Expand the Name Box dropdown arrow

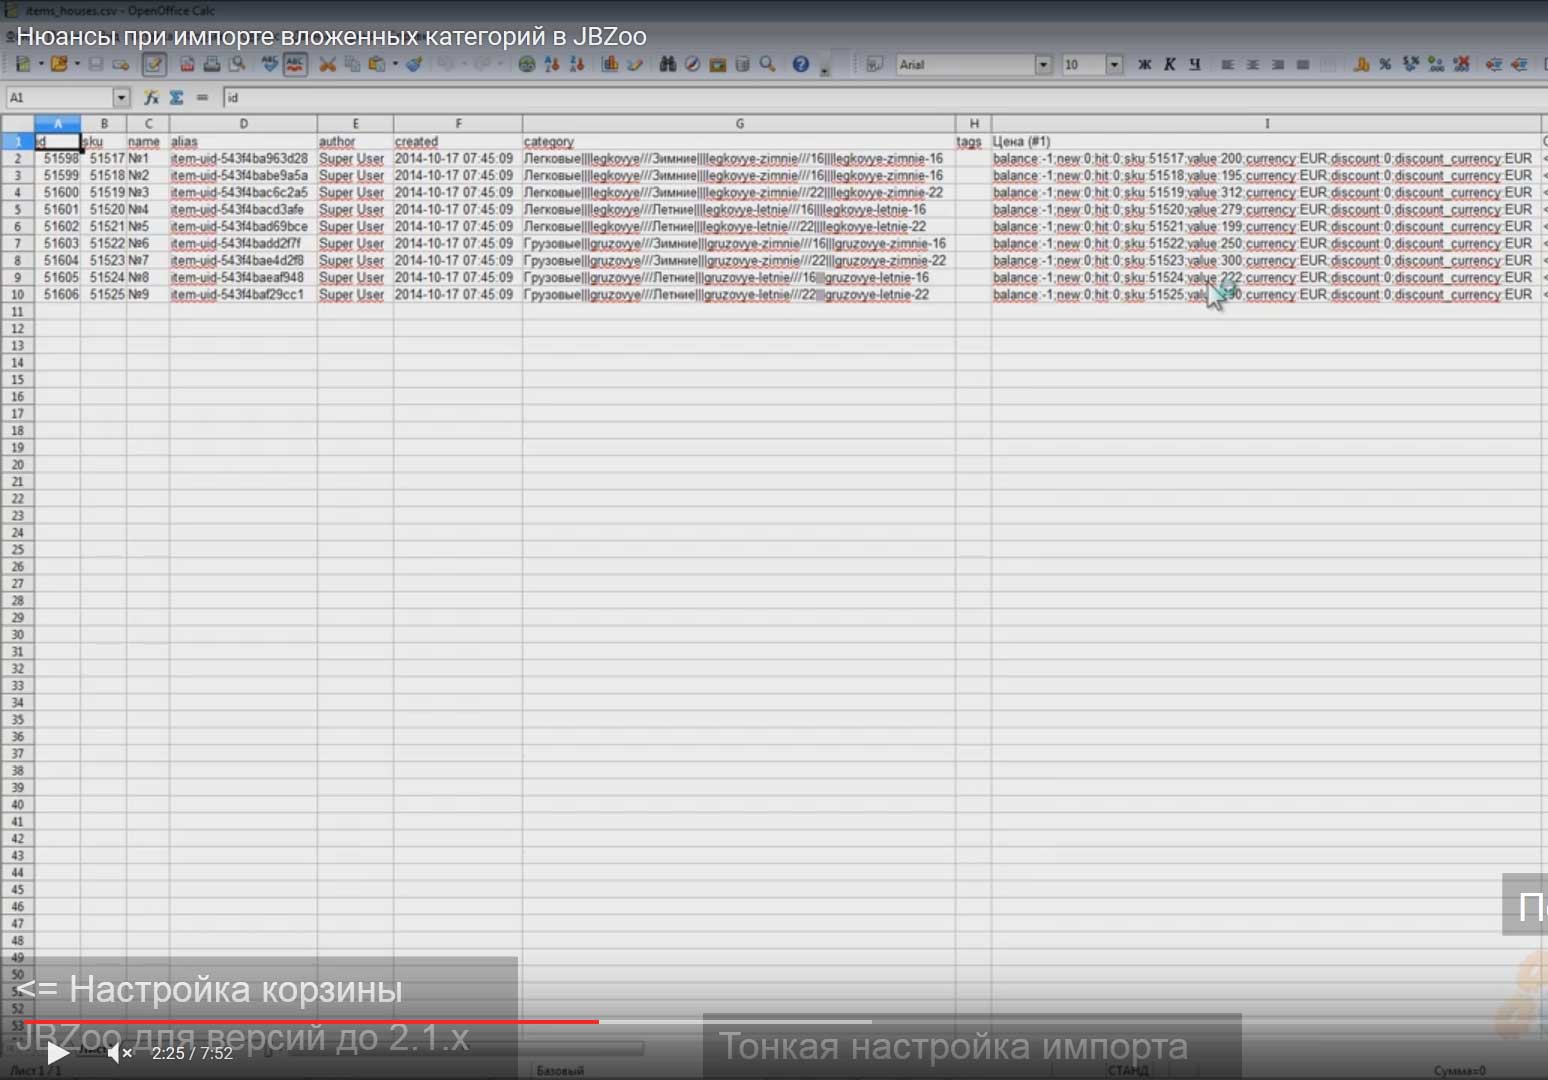coord(122,97)
